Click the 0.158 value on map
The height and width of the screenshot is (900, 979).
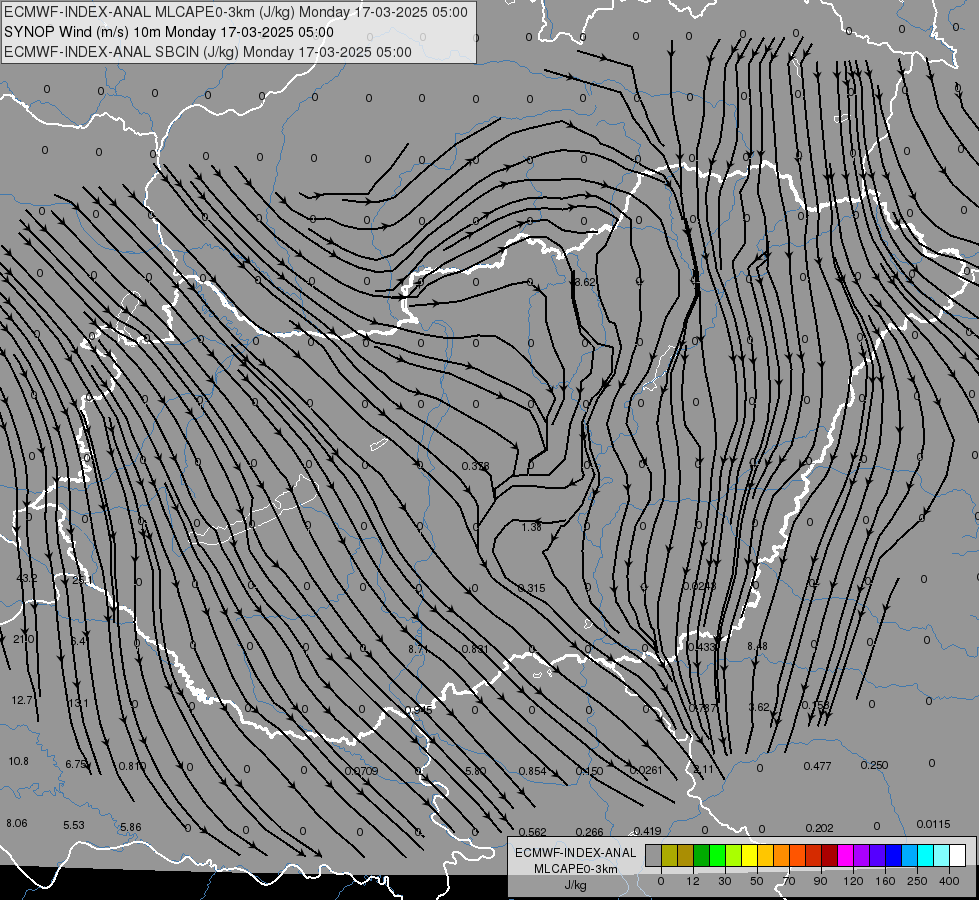[815, 706]
